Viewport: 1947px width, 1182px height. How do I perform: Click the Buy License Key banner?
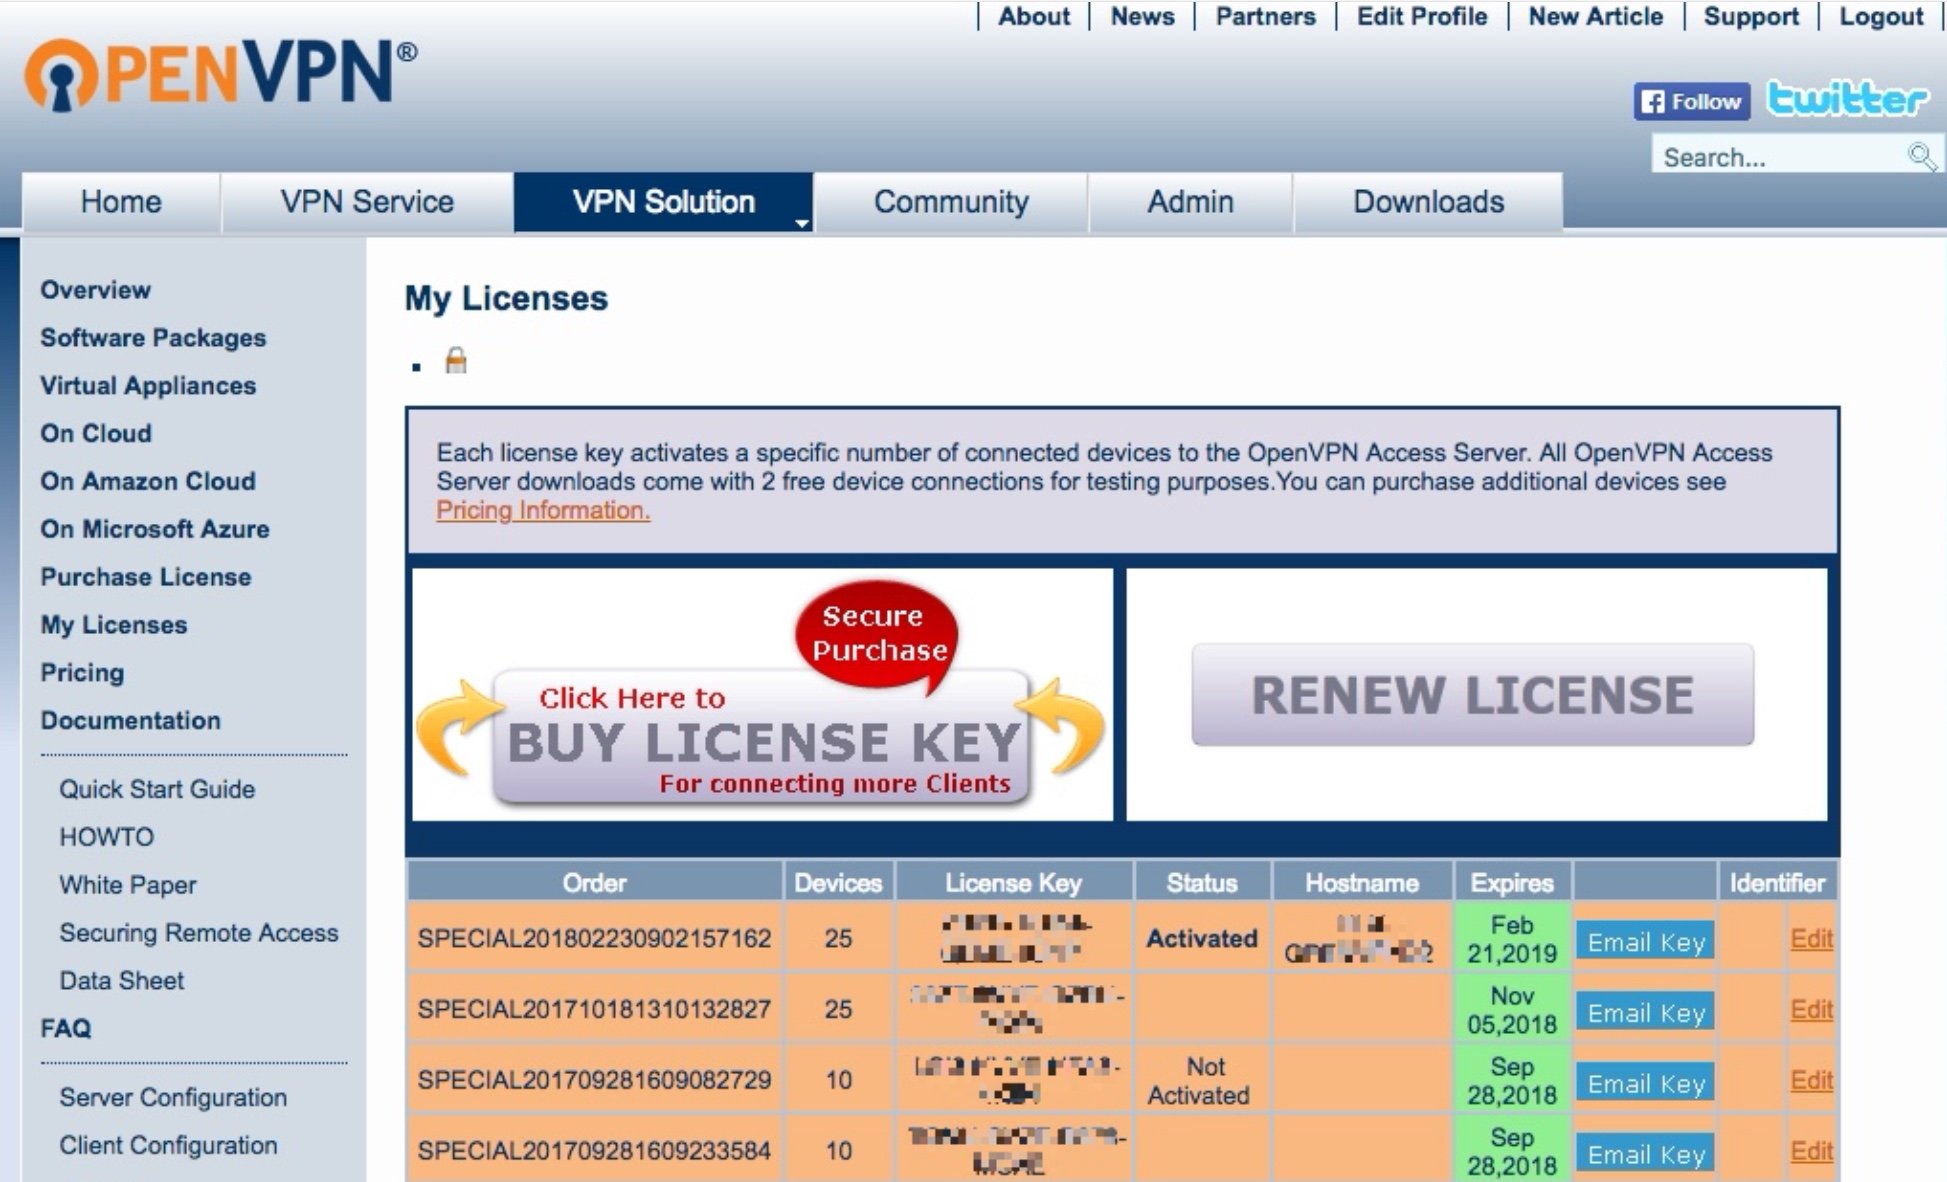click(x=762, y=695)
